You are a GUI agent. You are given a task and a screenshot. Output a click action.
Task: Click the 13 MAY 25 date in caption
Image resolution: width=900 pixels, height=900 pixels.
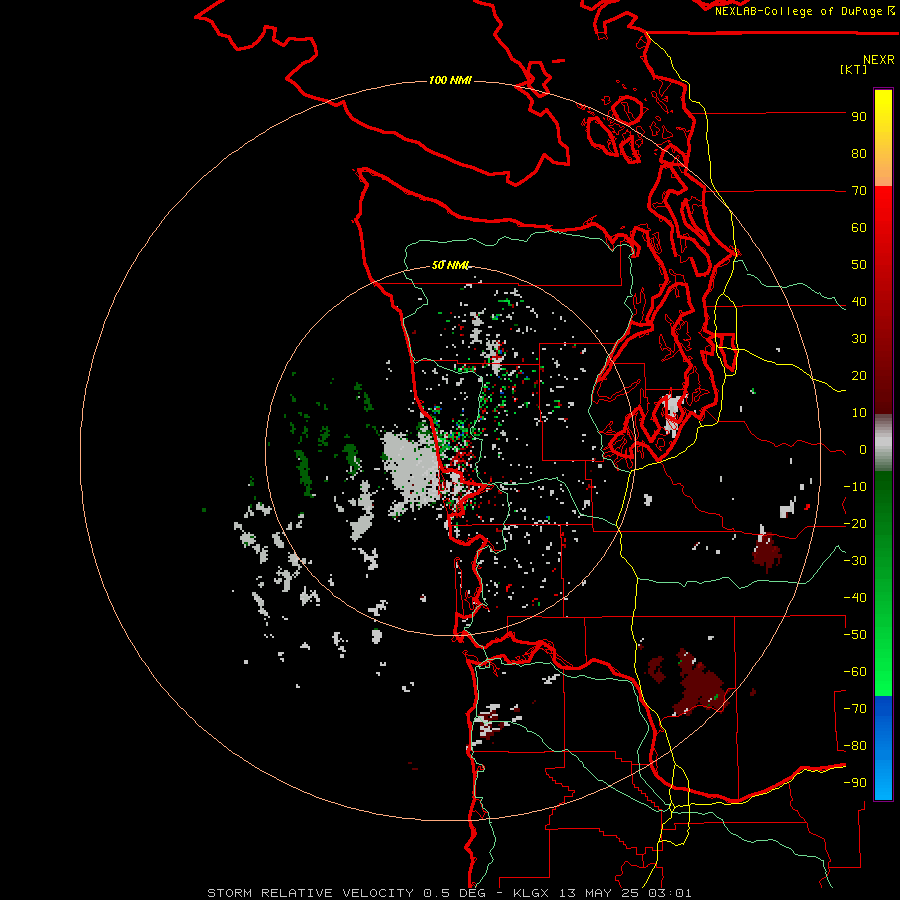click(601, 893)
